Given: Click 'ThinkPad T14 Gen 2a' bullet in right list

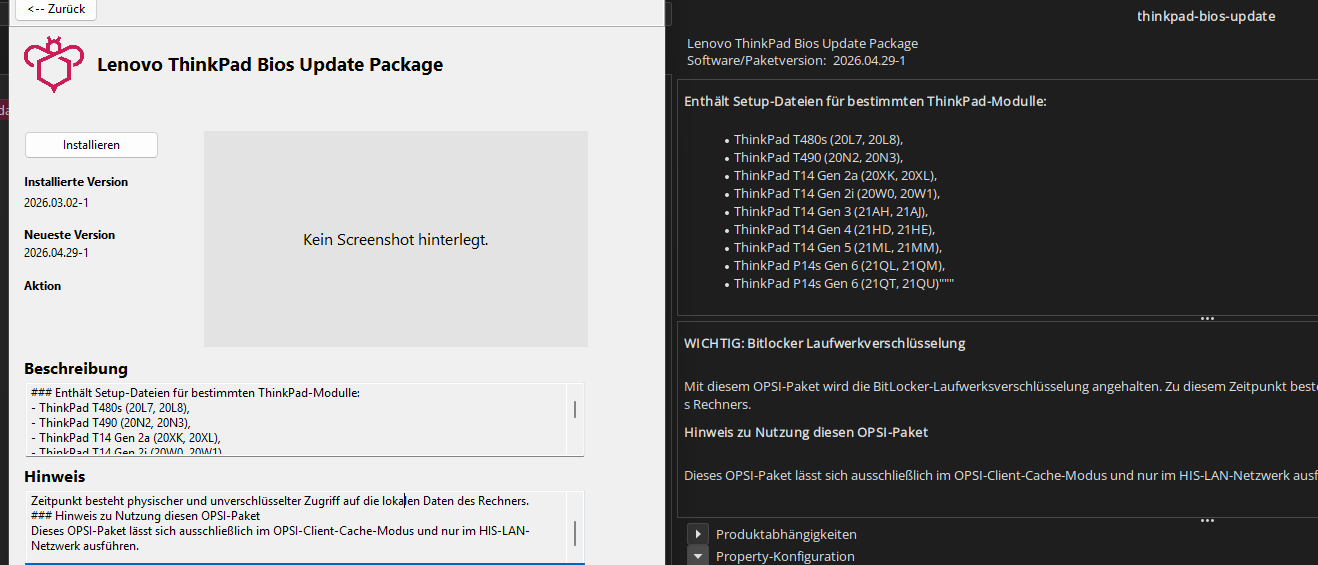Looking at the screenshot, I should click(835, 176).
